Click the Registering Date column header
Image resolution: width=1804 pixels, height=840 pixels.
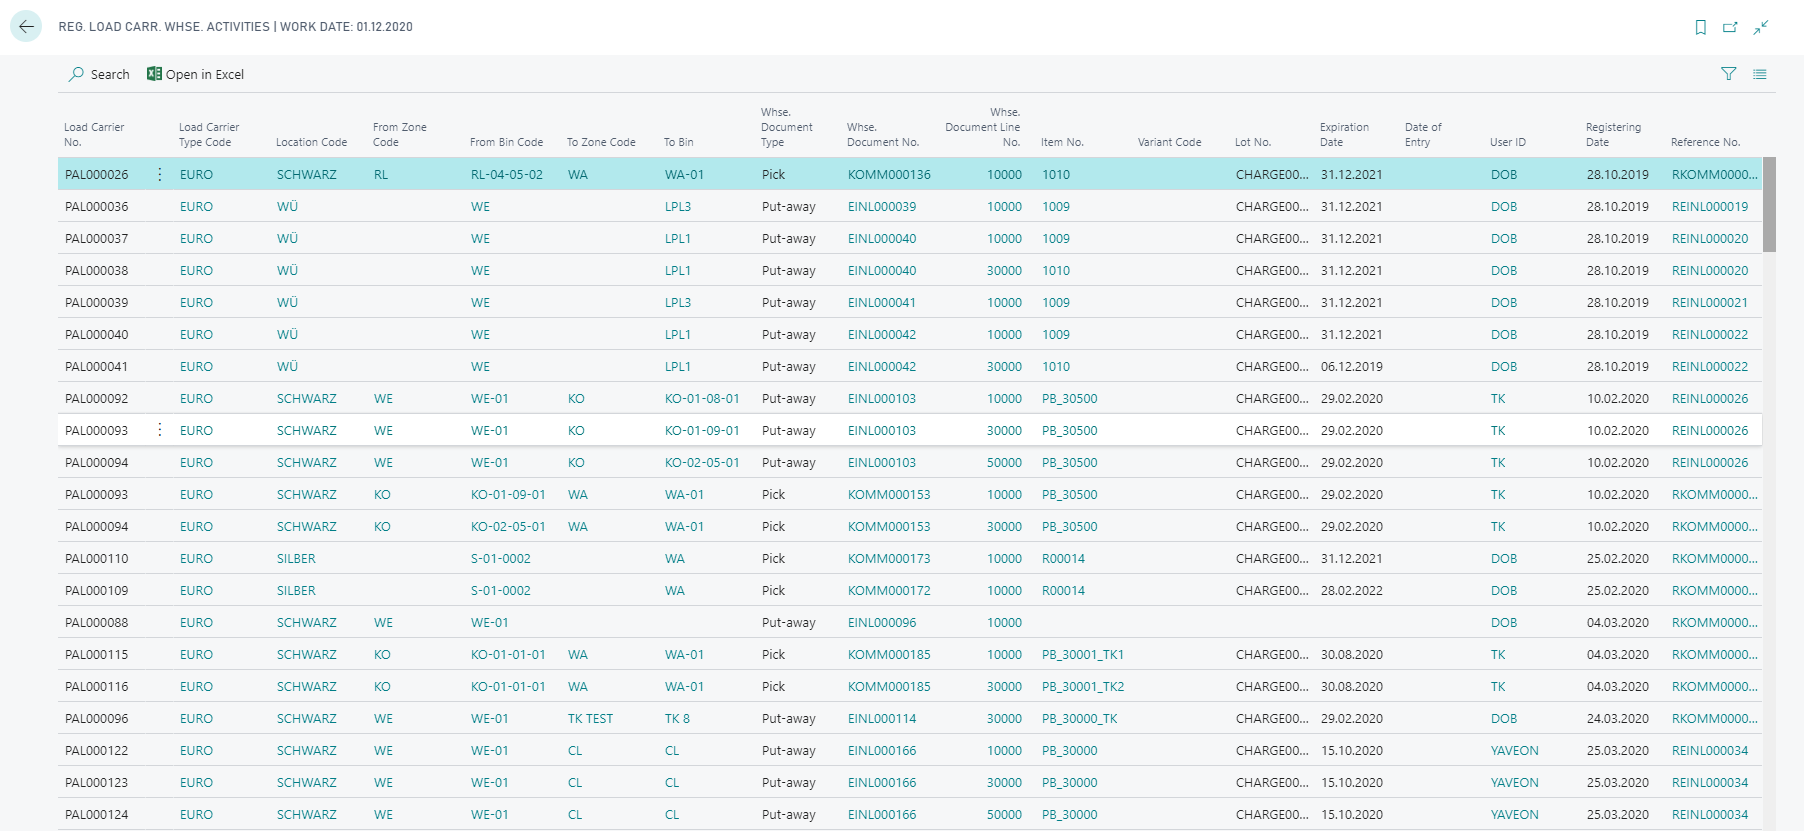(x=1613, y=135)
